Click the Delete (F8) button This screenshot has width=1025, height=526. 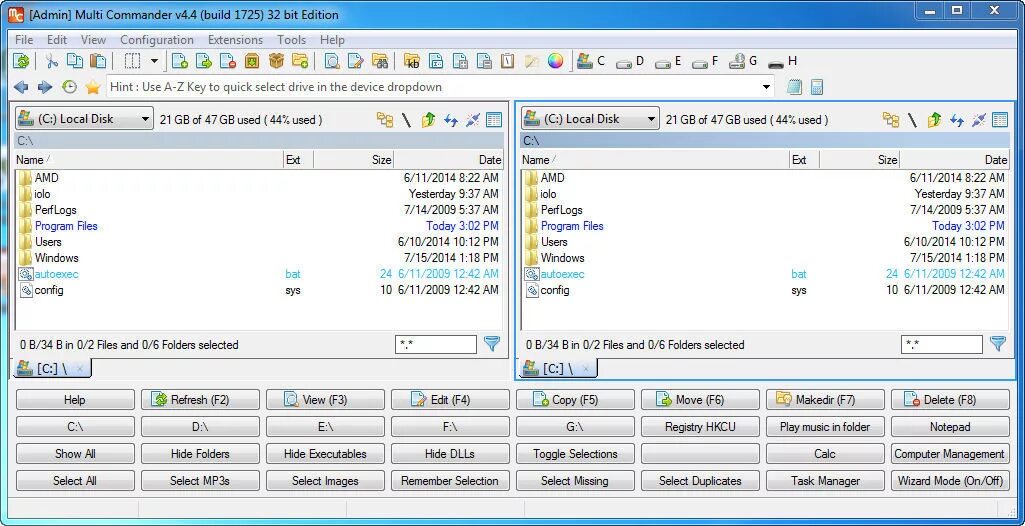click(950, 400)
